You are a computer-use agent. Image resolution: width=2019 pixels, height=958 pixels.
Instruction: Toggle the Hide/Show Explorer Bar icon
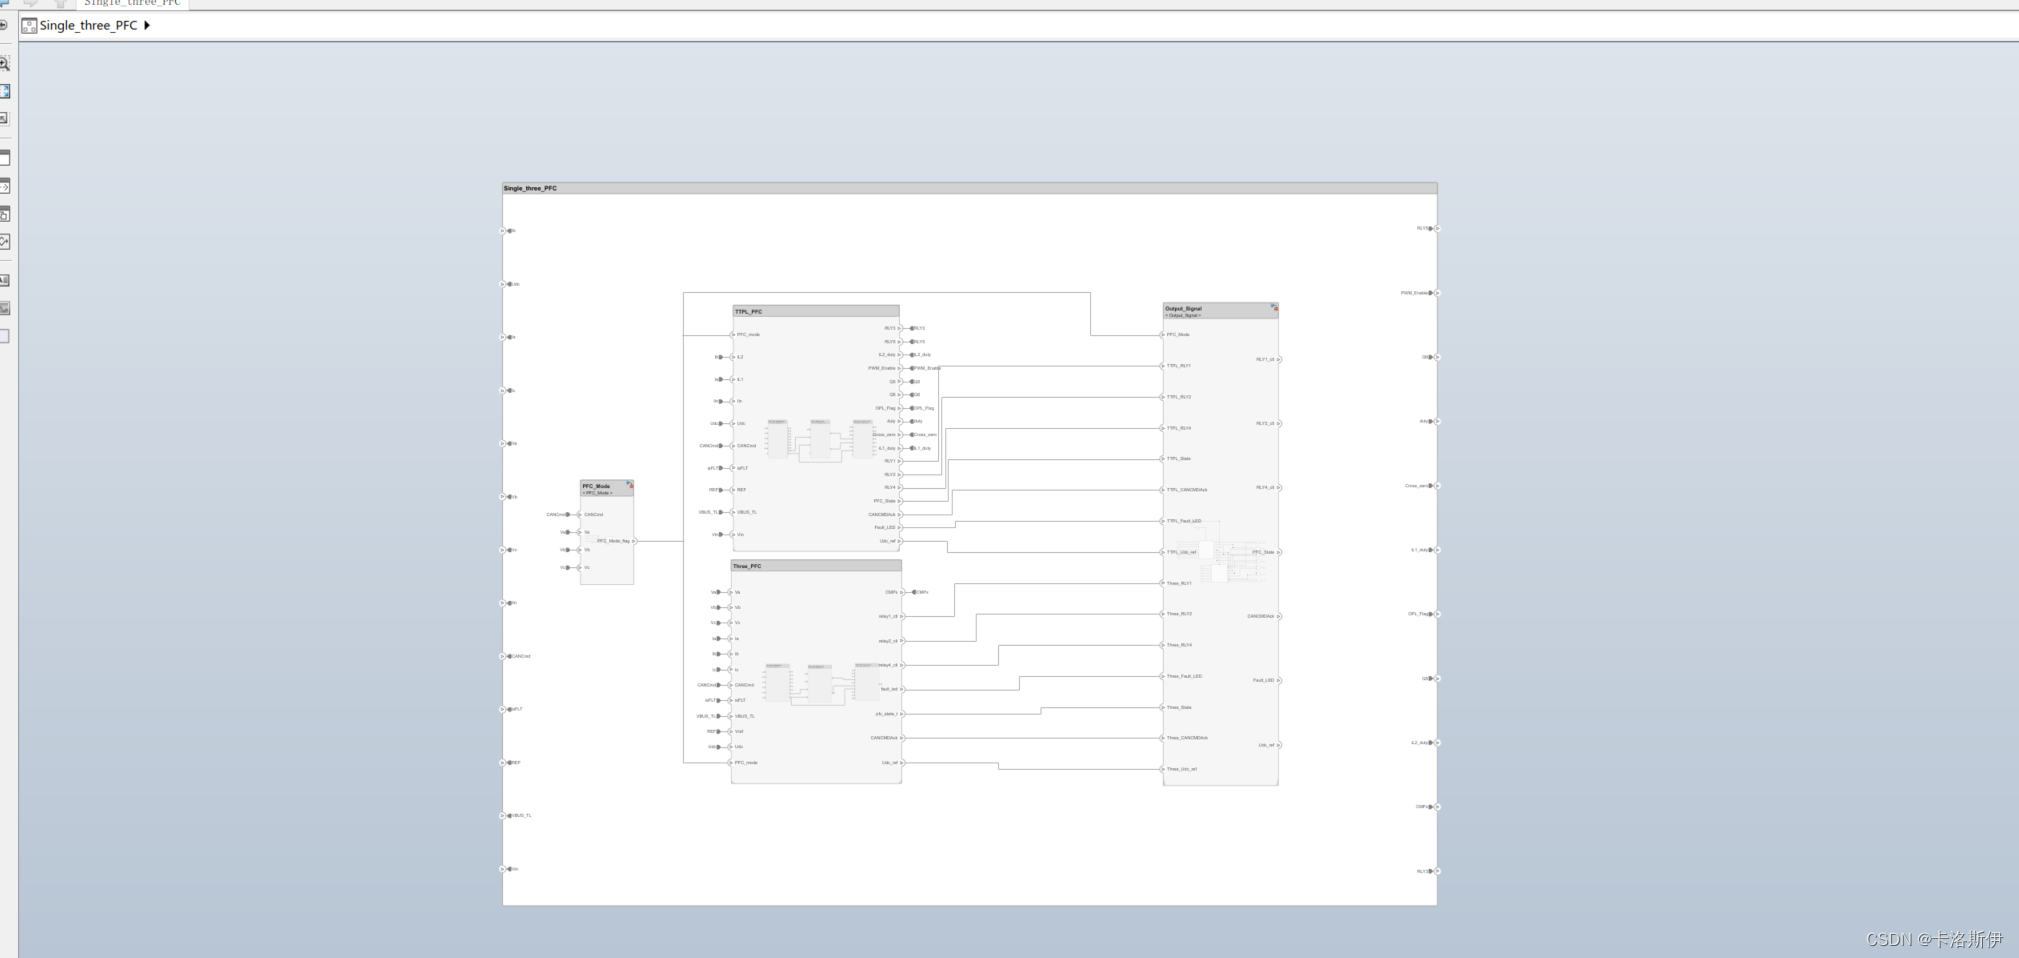(x=3, y=25)
